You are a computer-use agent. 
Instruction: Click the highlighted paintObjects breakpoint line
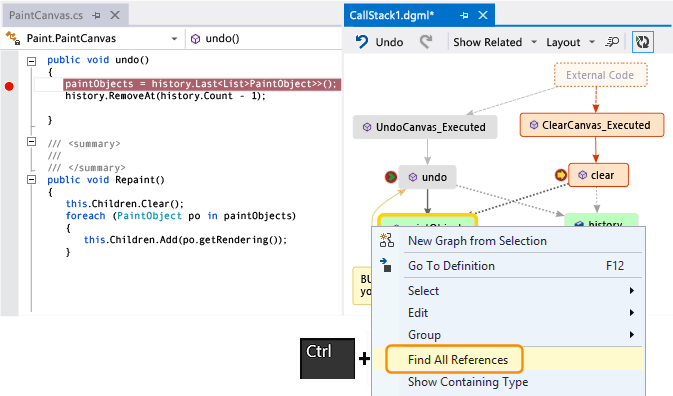[203, 84]
